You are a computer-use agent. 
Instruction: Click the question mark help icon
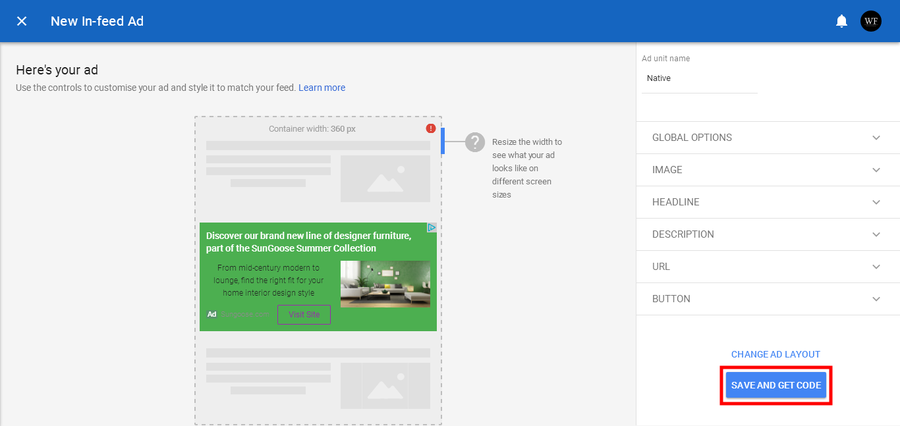(475, 142)
